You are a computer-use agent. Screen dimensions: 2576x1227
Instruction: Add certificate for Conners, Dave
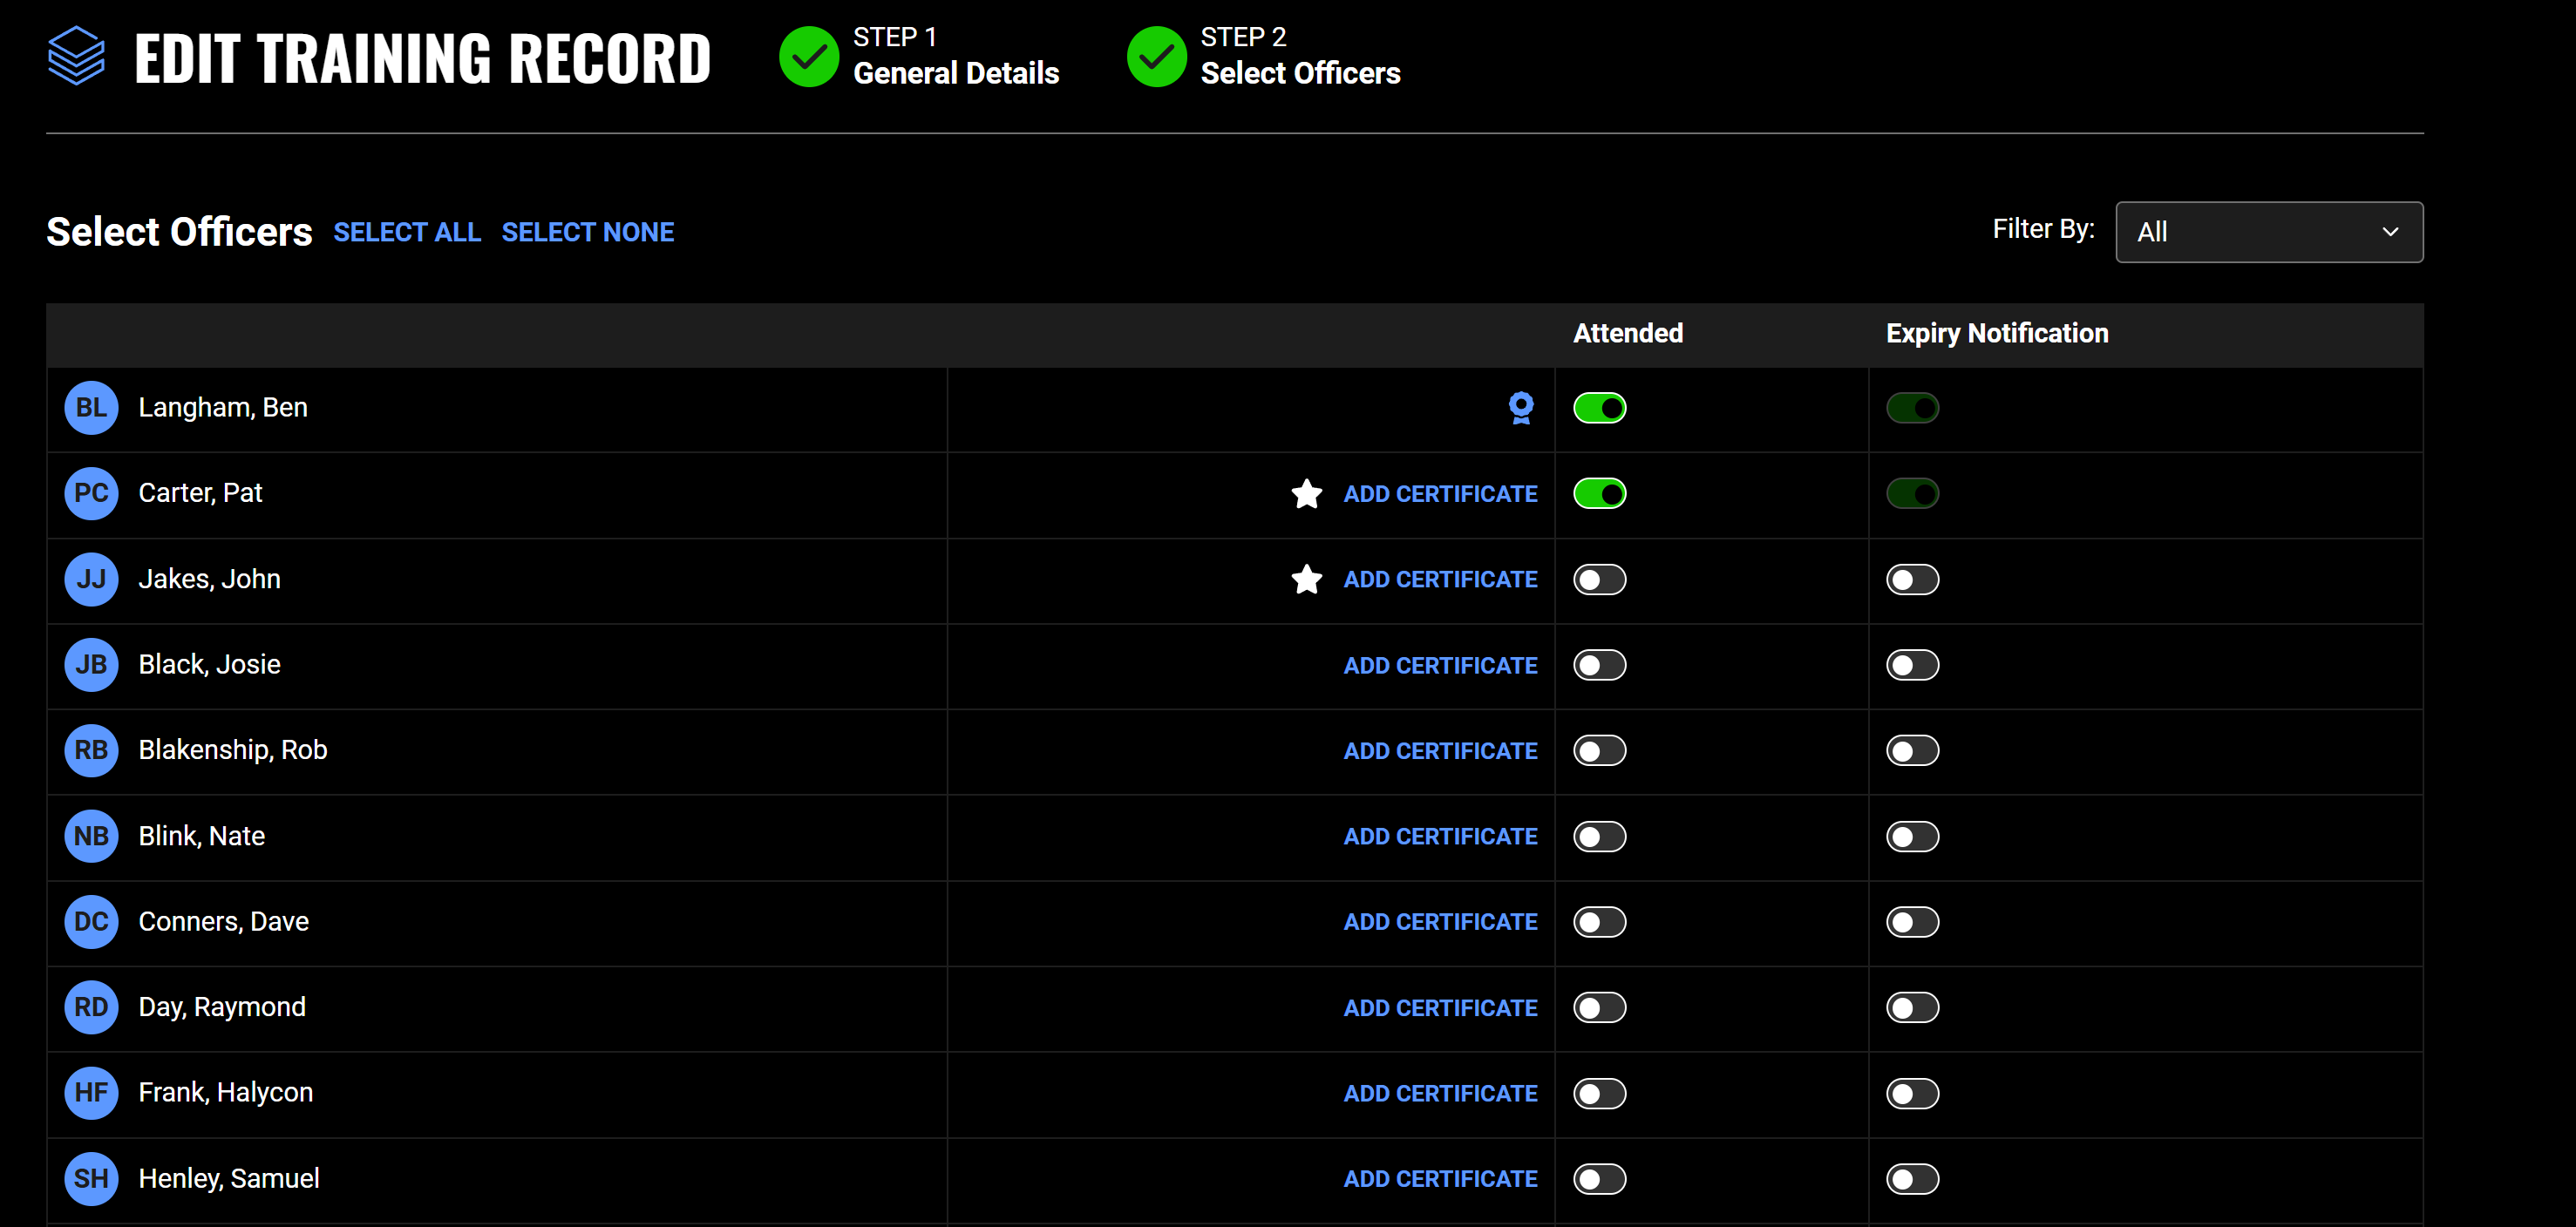1440,922
